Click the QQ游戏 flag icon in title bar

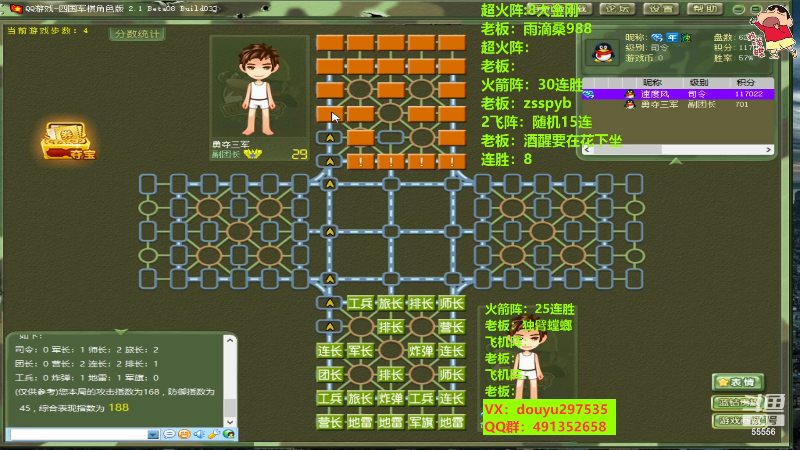(16, 8)
